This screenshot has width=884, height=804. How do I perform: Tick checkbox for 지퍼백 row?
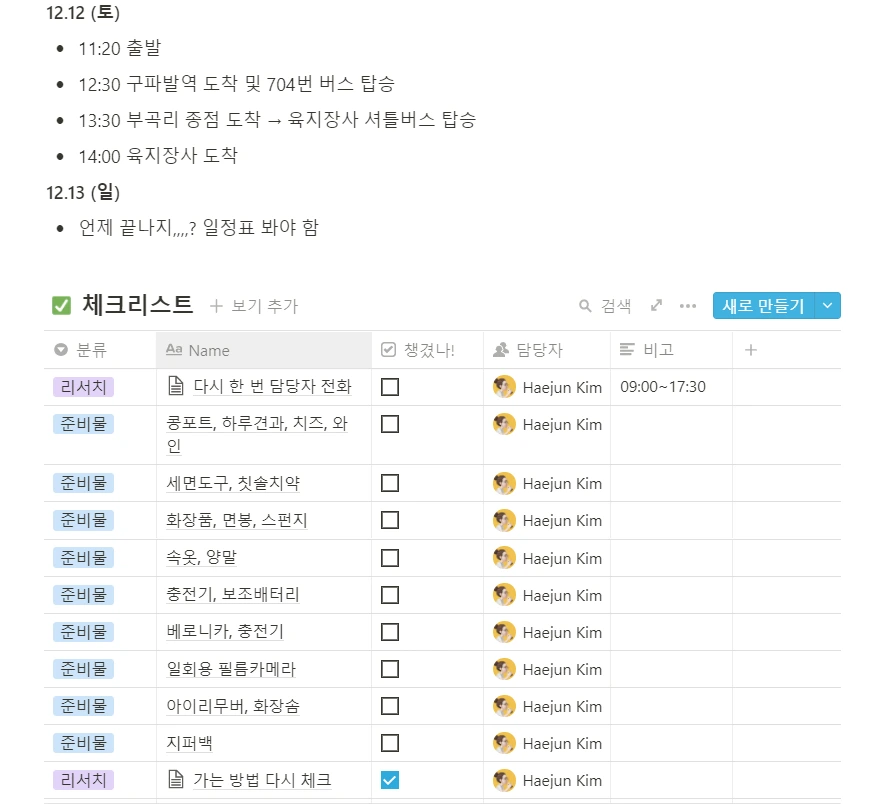tap(390, 743)
